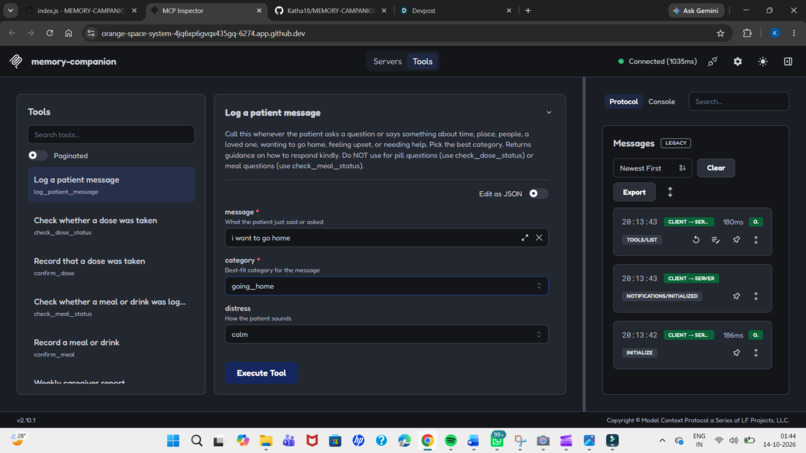Open the distress dropdown showing calm
Screen dimensions: 806x453
[386, 334]
